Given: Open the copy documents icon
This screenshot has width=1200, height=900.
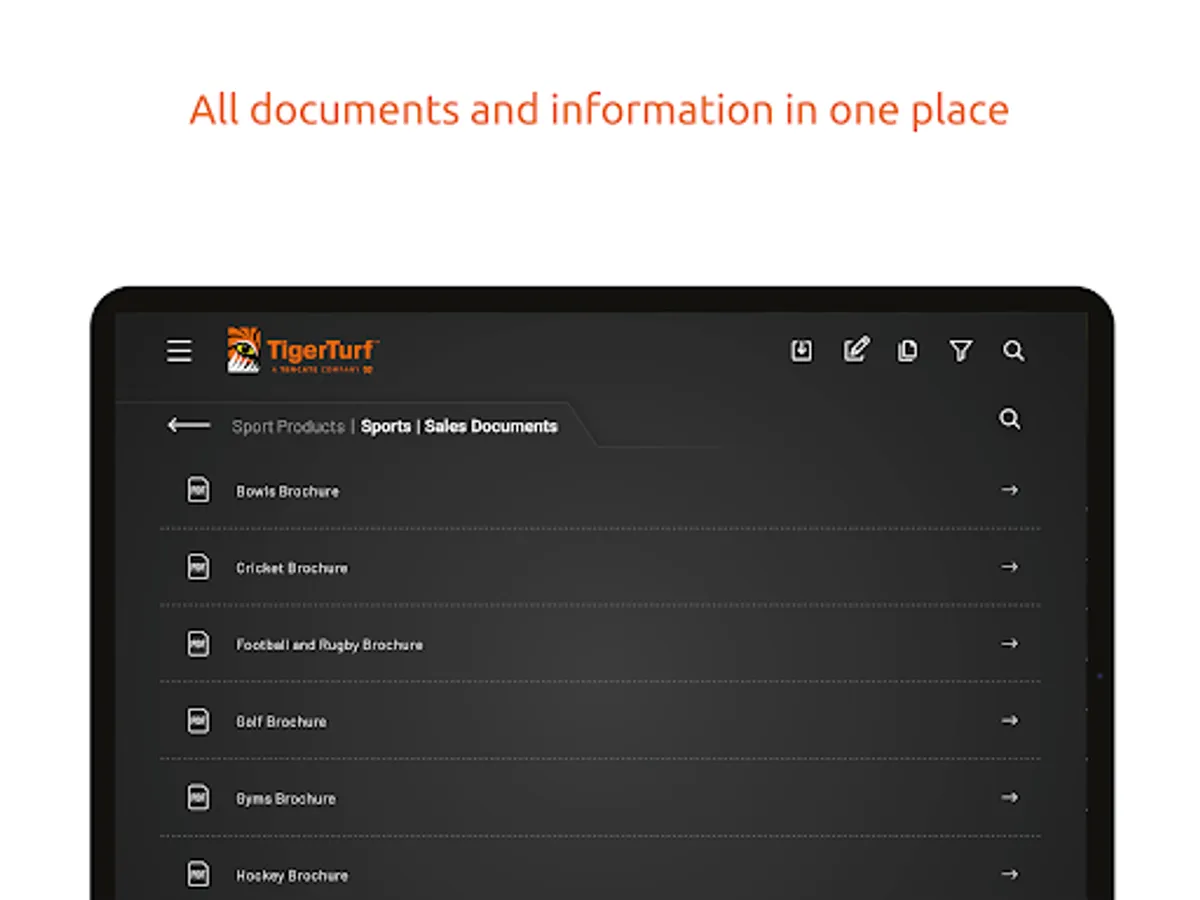Looking at the screenshot, I should click(x=907, y=351).
